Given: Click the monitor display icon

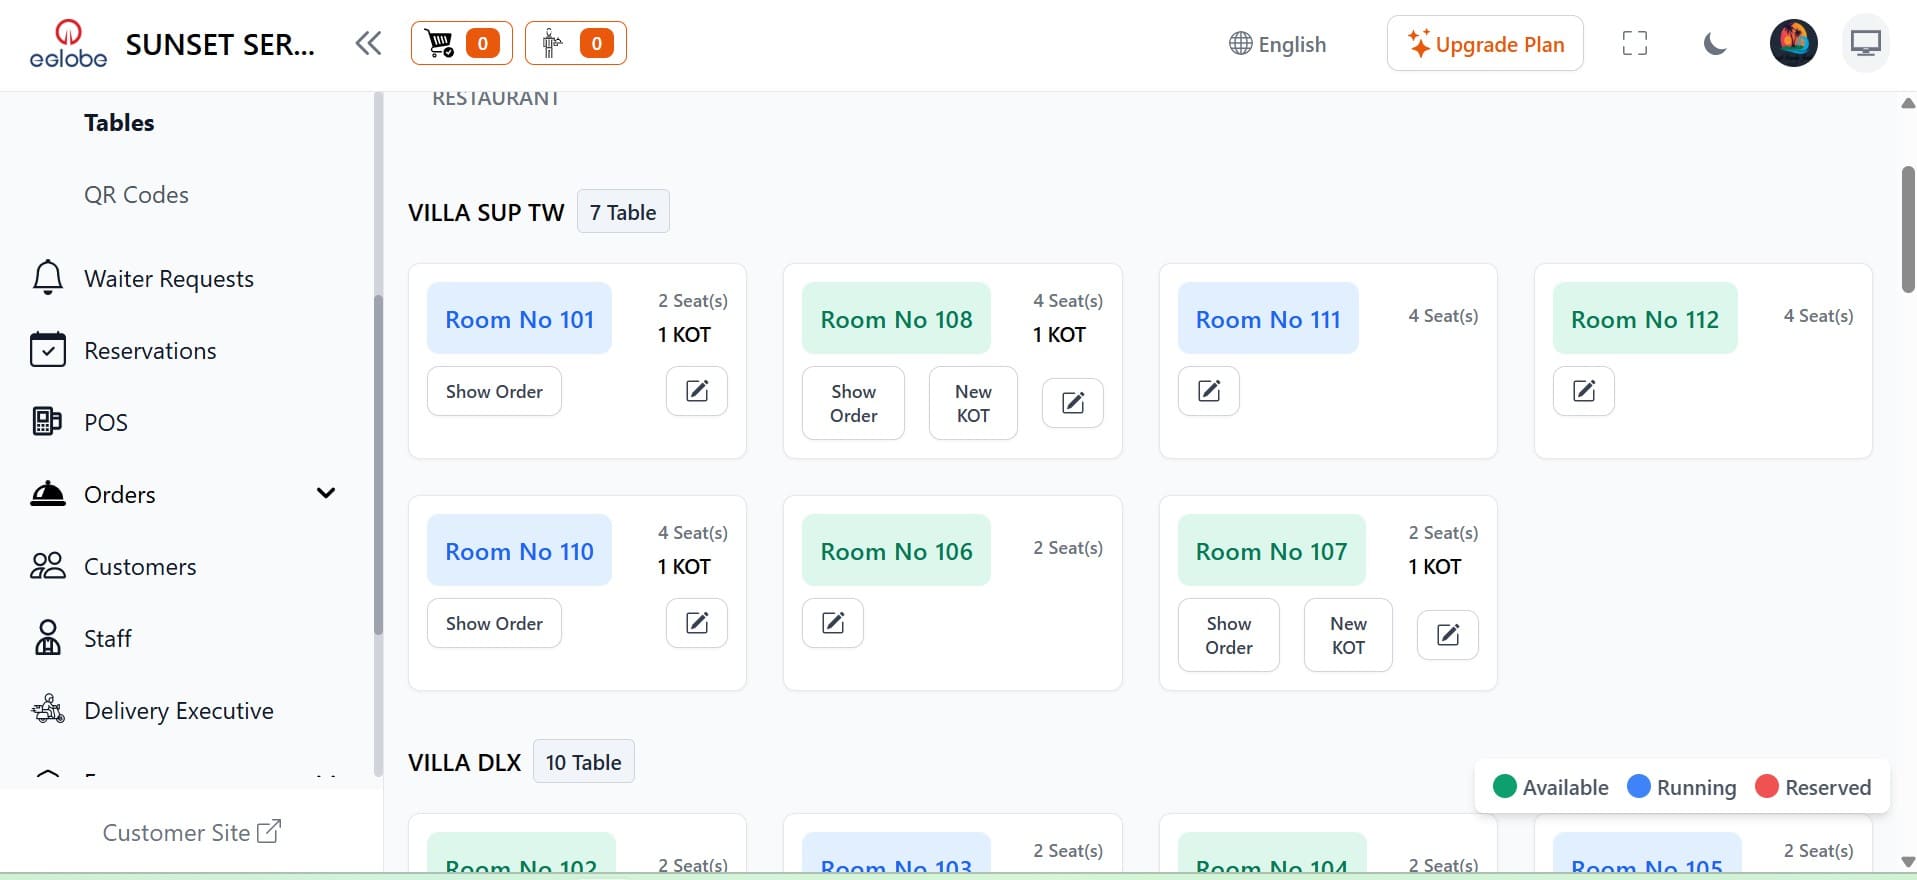Looking at the screenshot, I should pyautogui.click(x=1866, y=43).
